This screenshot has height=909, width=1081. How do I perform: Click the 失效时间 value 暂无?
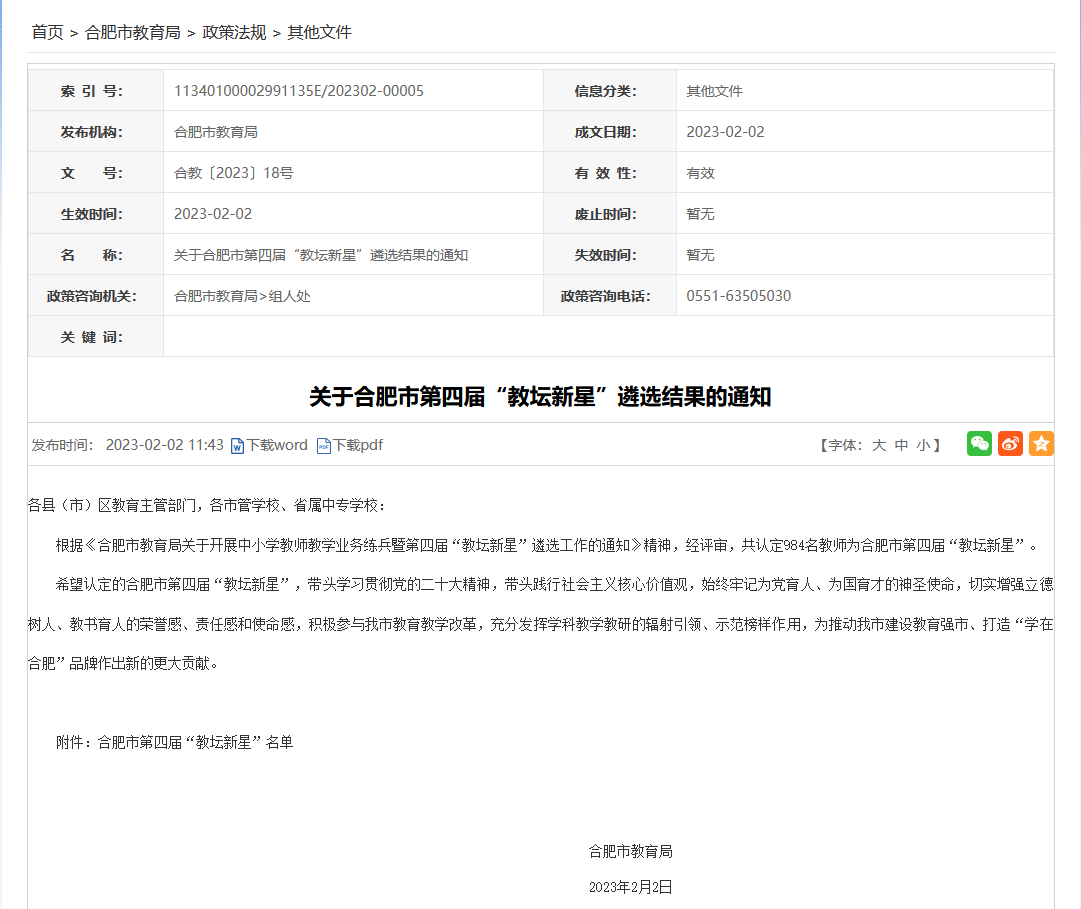coord(700,255)
